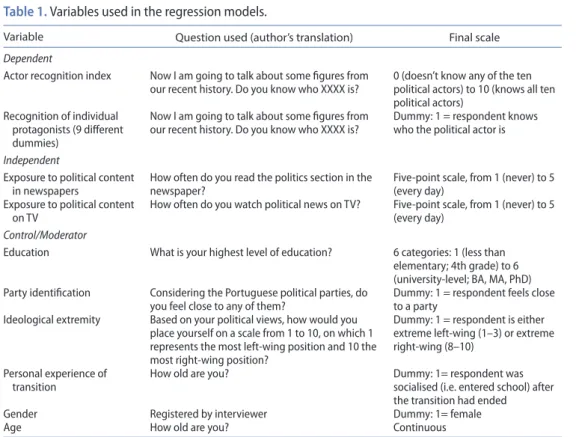
Task: Click 'Considering the Portuguese political parties' question
Action: 259,299
